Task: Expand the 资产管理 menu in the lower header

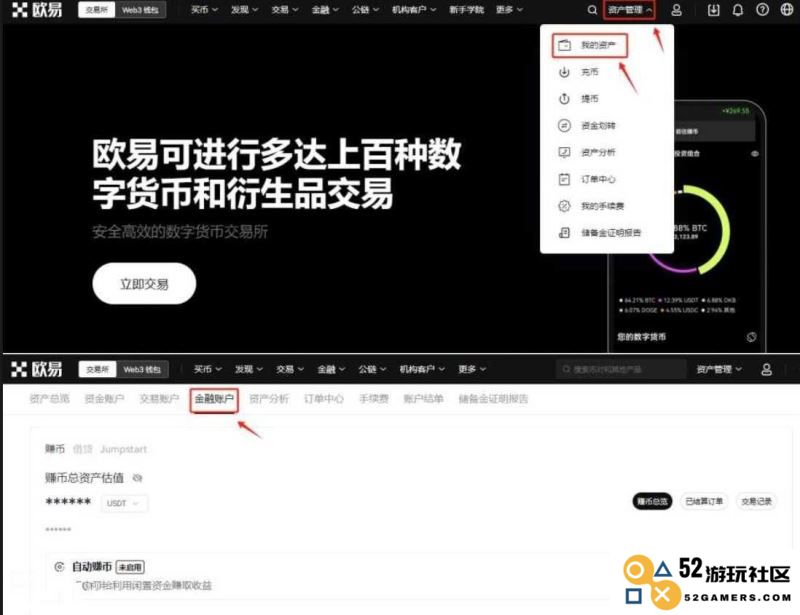Action: pyautogui.click(x=719, y=369)
